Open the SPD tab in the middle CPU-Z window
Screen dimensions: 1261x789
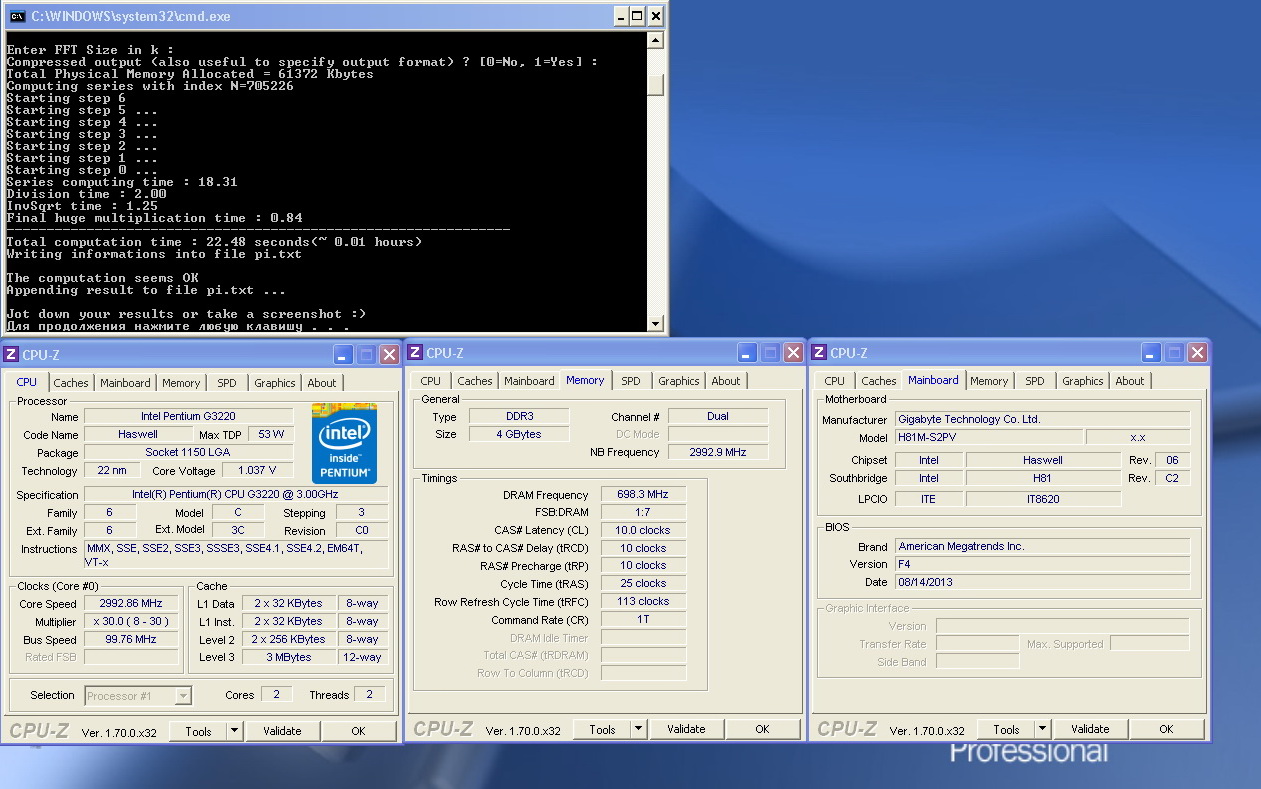[x=631, y=381]
